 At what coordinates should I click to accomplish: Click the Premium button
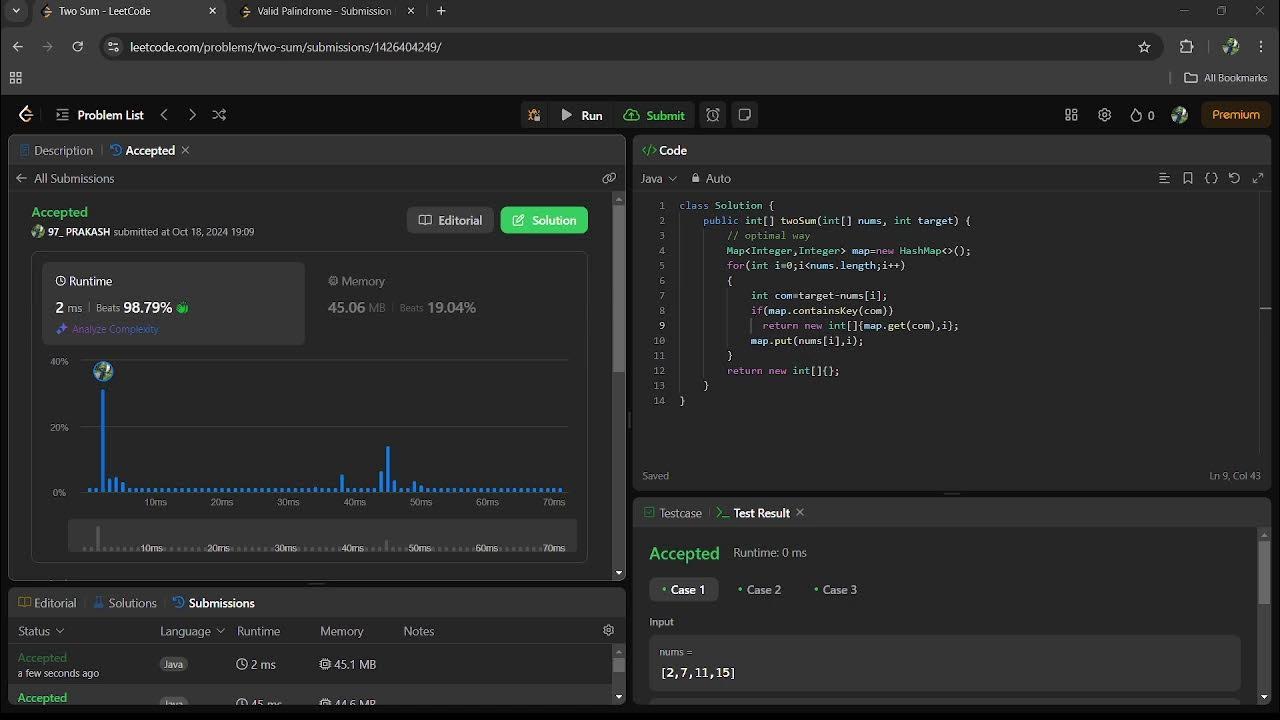1236,115
